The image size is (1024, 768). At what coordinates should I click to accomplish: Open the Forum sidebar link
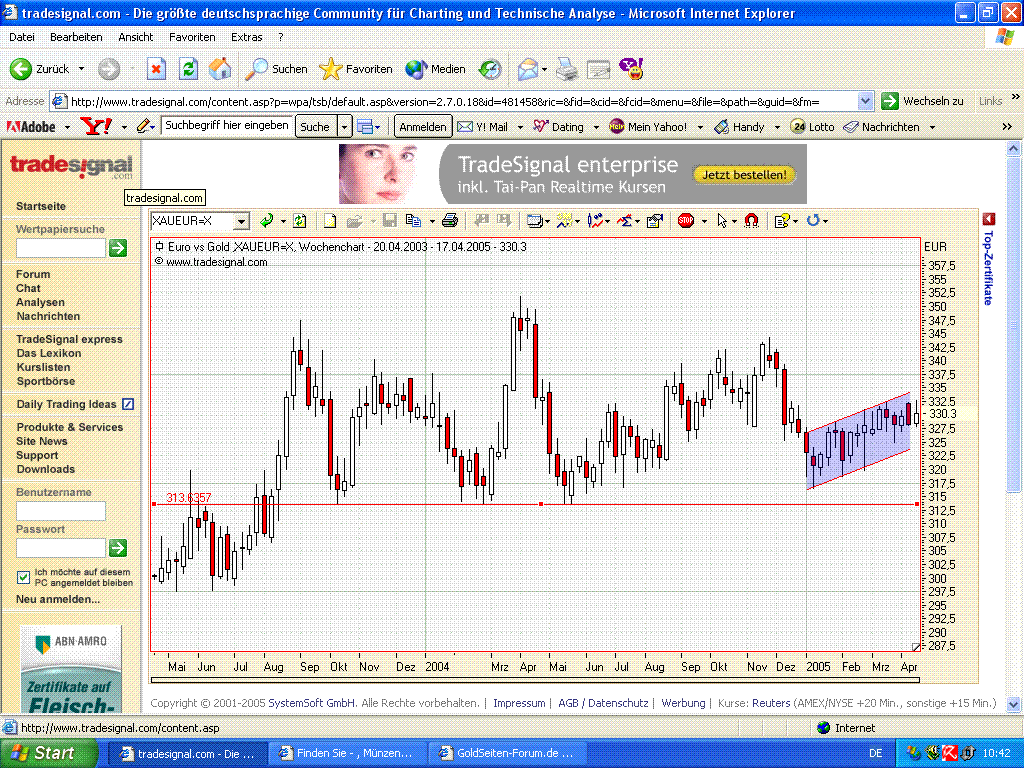(x=33, y=274)
